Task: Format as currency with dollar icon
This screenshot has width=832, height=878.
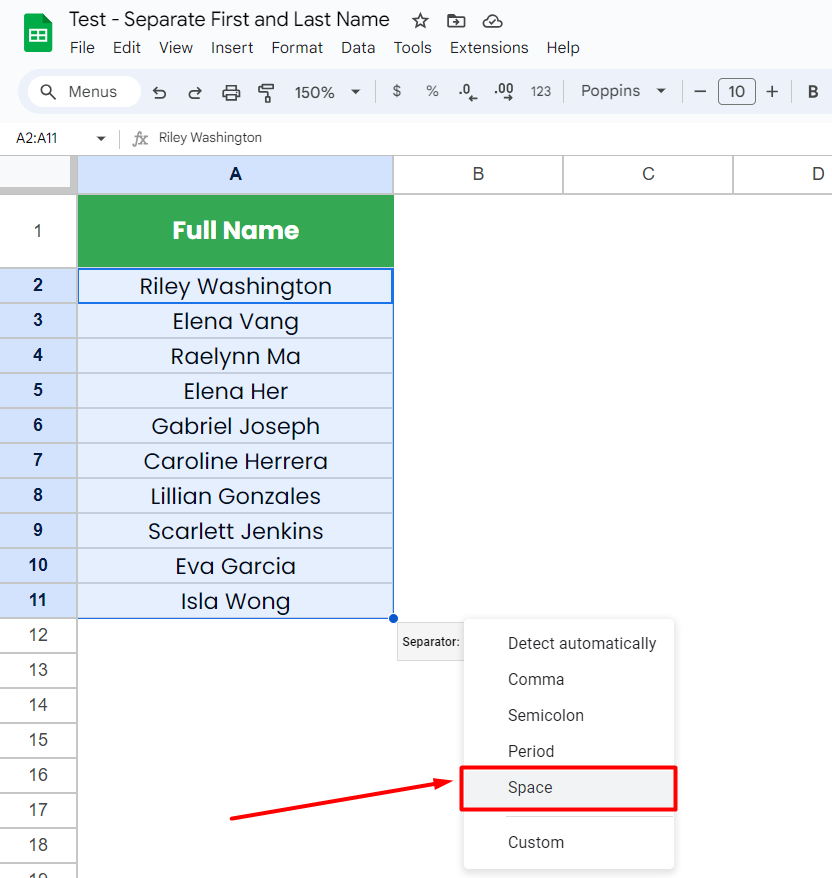Action: click(396, 91)
